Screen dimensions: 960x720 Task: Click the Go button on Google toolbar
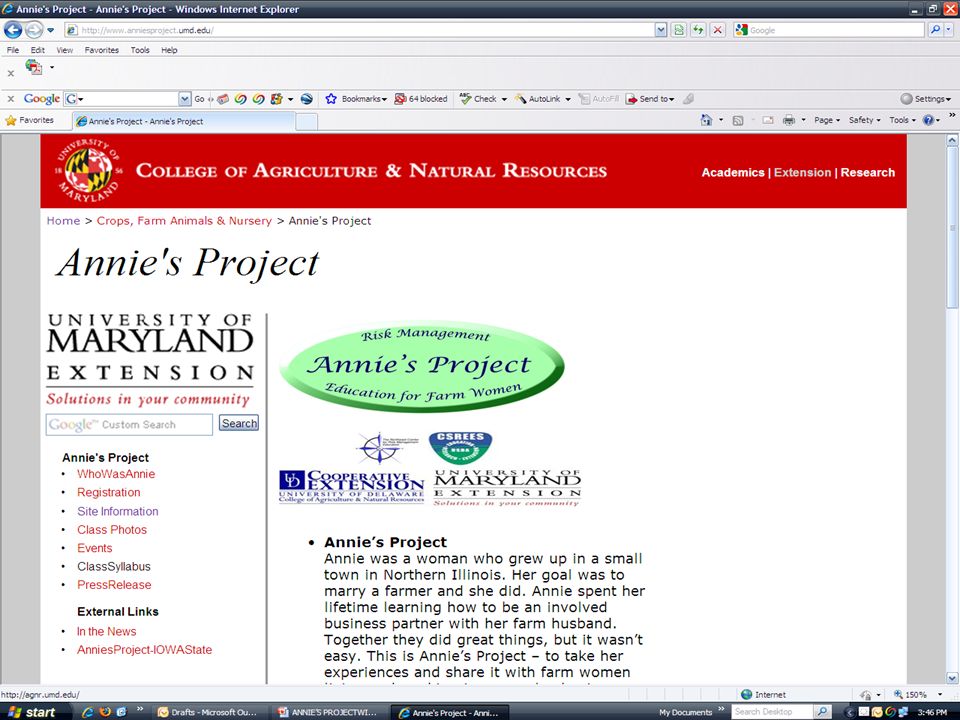200,99
